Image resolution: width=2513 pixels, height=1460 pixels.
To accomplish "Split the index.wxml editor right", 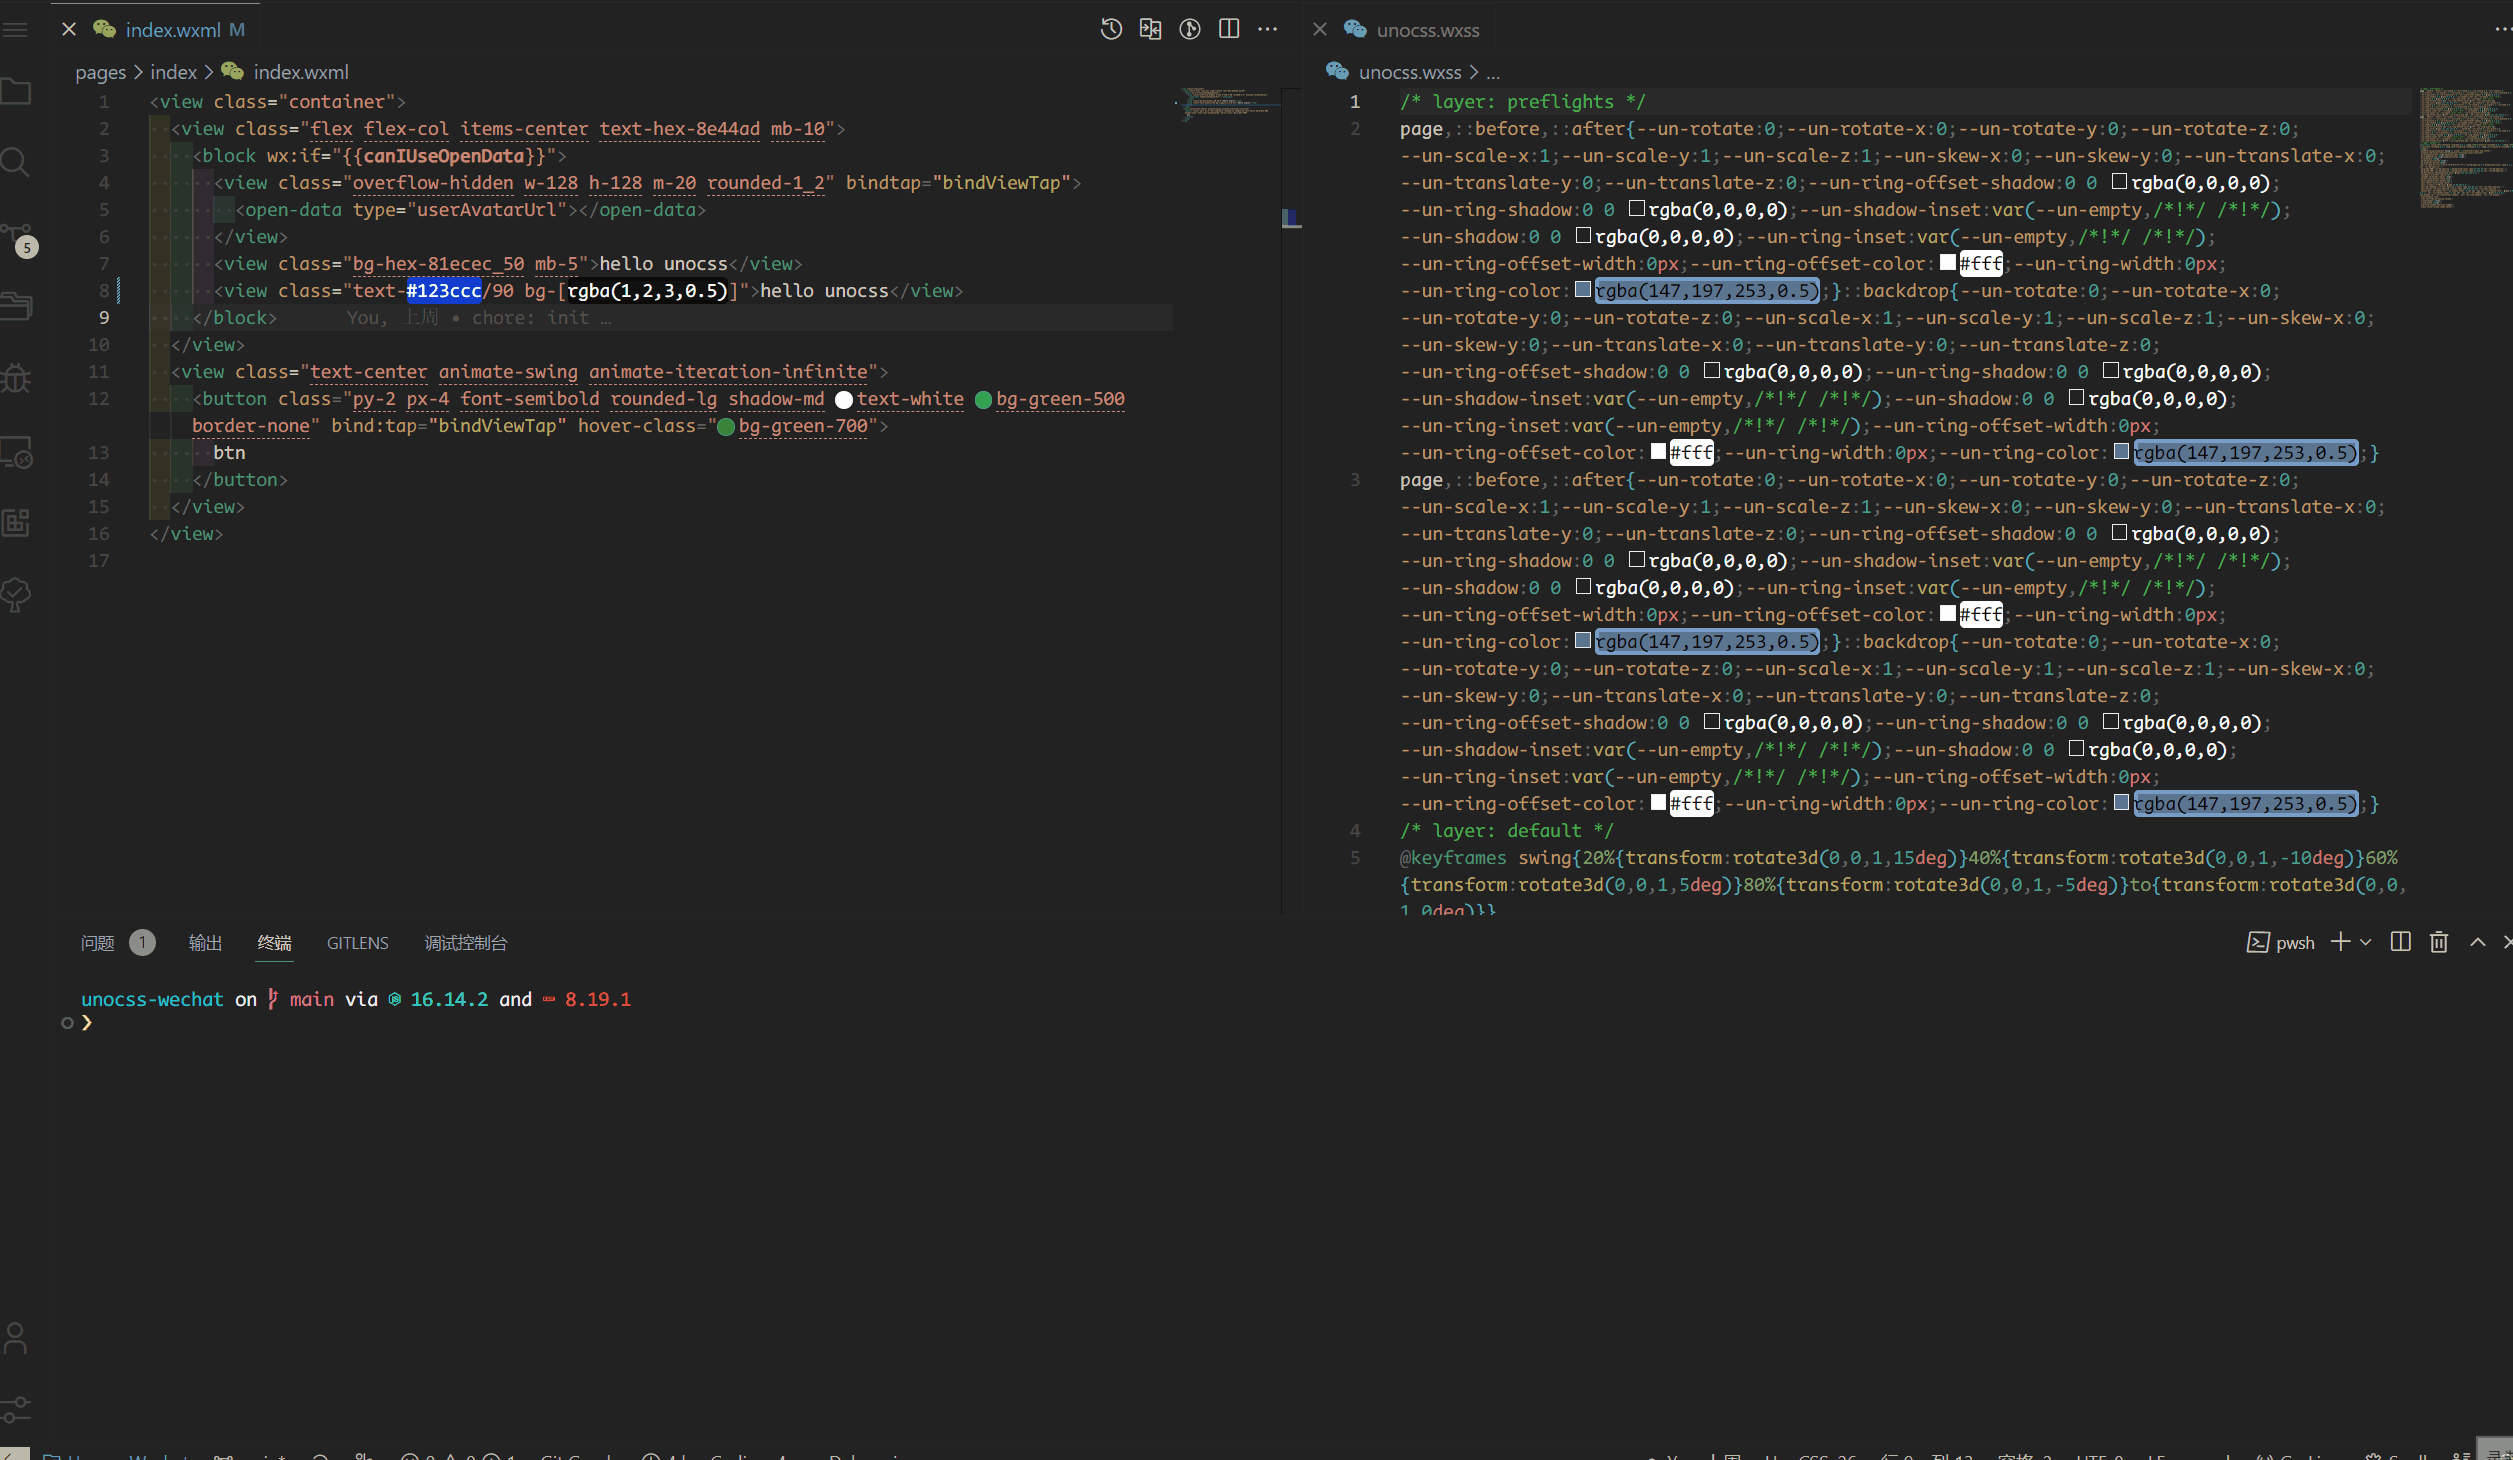I will 1229,29.
